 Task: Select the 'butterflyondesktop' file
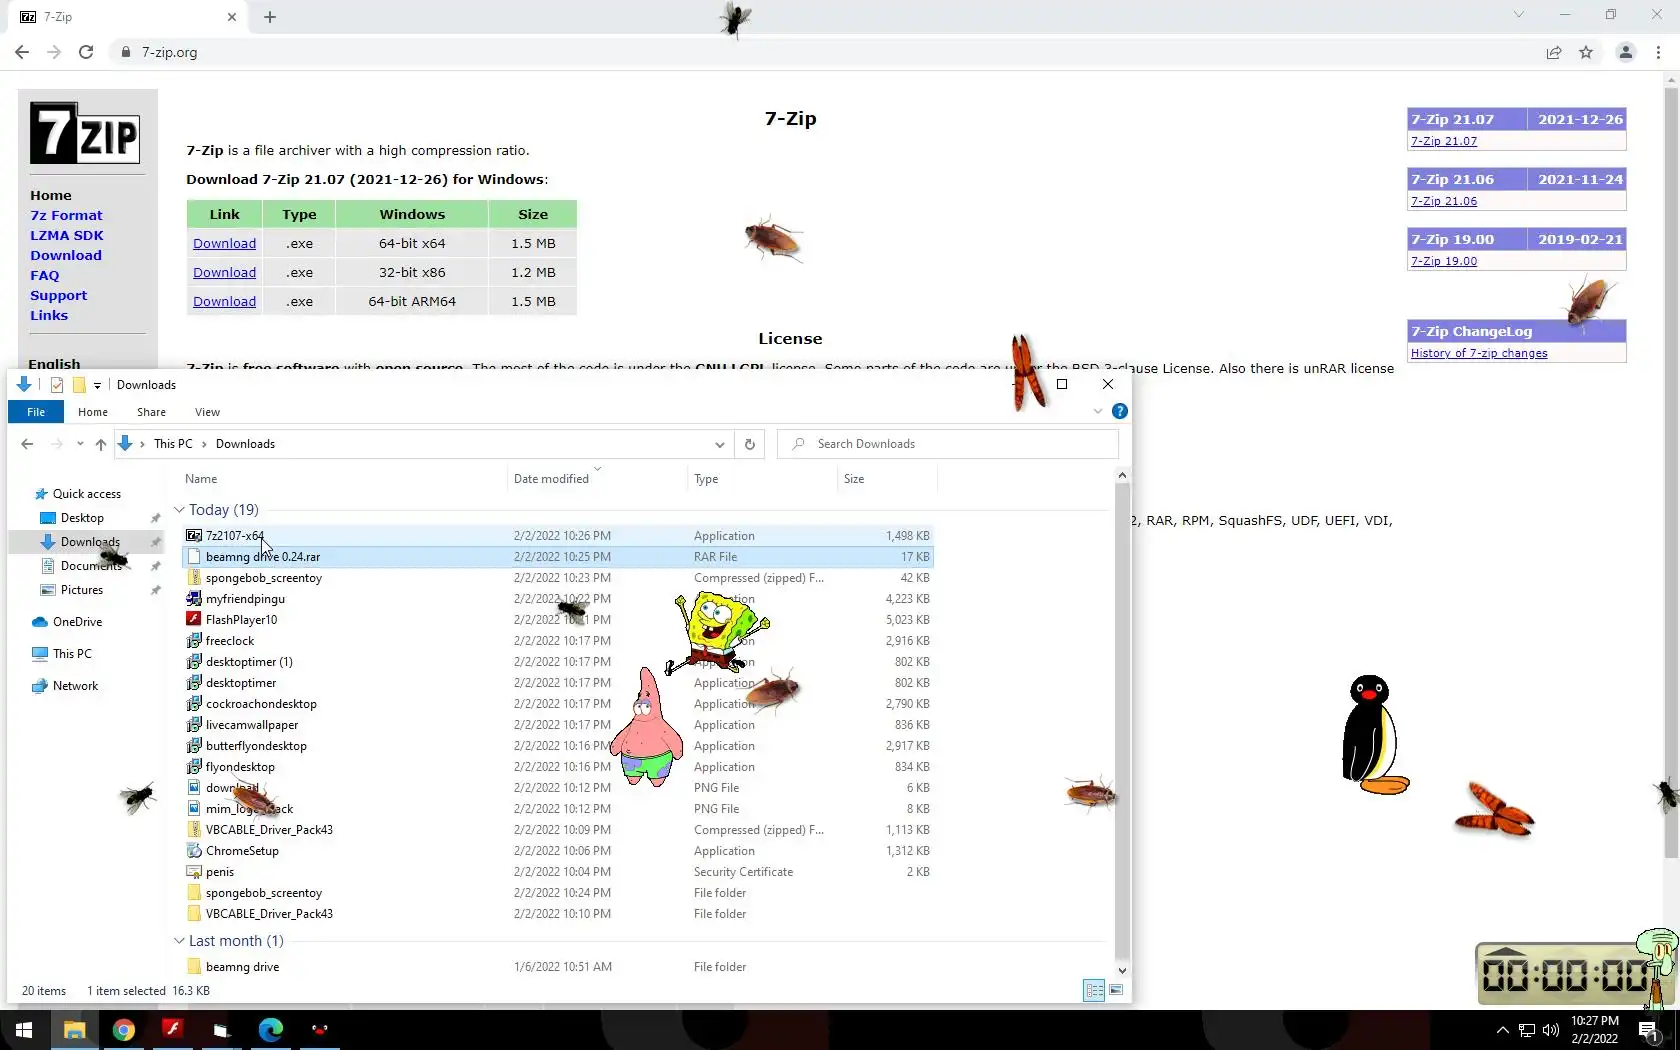tap(256, 746)
